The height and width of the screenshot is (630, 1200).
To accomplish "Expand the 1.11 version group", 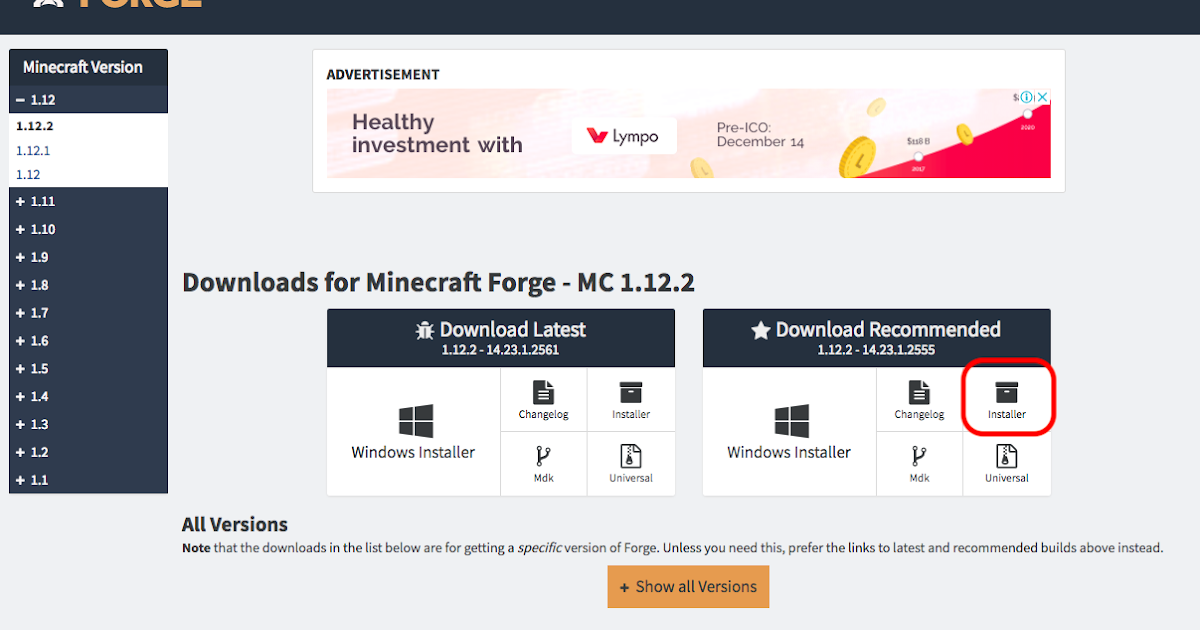I will point(88,201).
